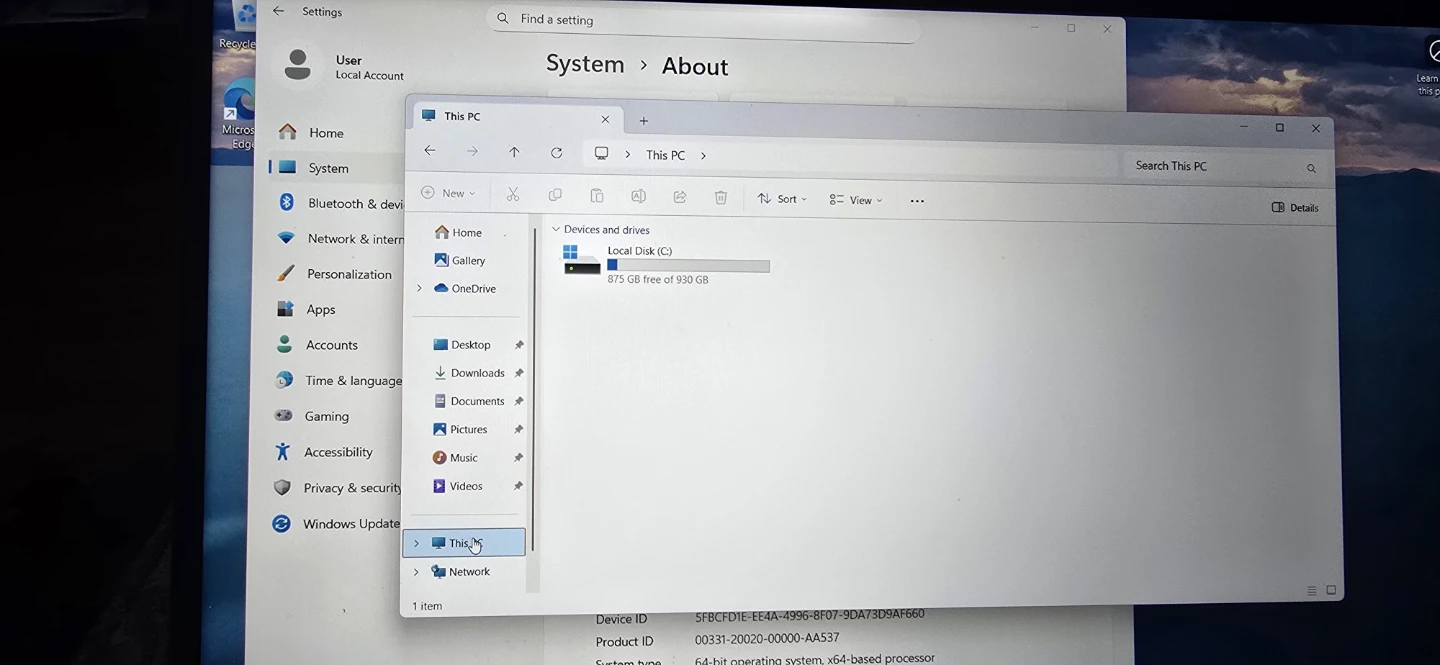Select Home in Explorer navigation pane

tap(459, 232)
